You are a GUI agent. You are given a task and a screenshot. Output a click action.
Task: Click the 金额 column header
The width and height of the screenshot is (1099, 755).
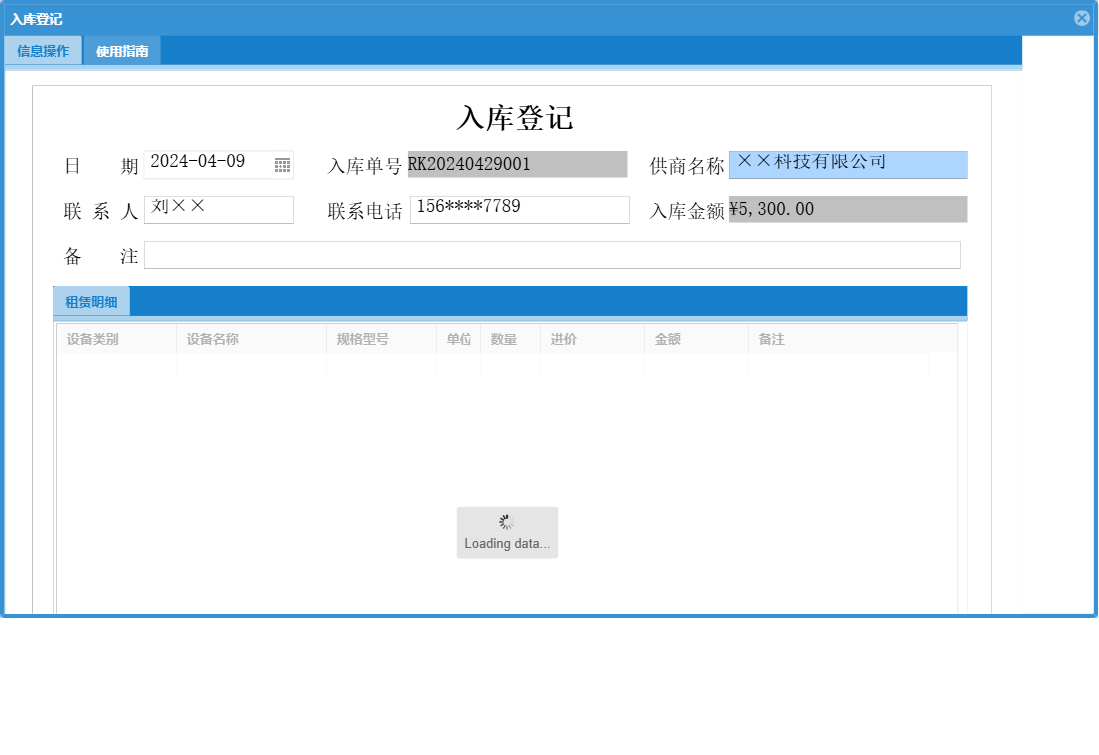point(668,339)
